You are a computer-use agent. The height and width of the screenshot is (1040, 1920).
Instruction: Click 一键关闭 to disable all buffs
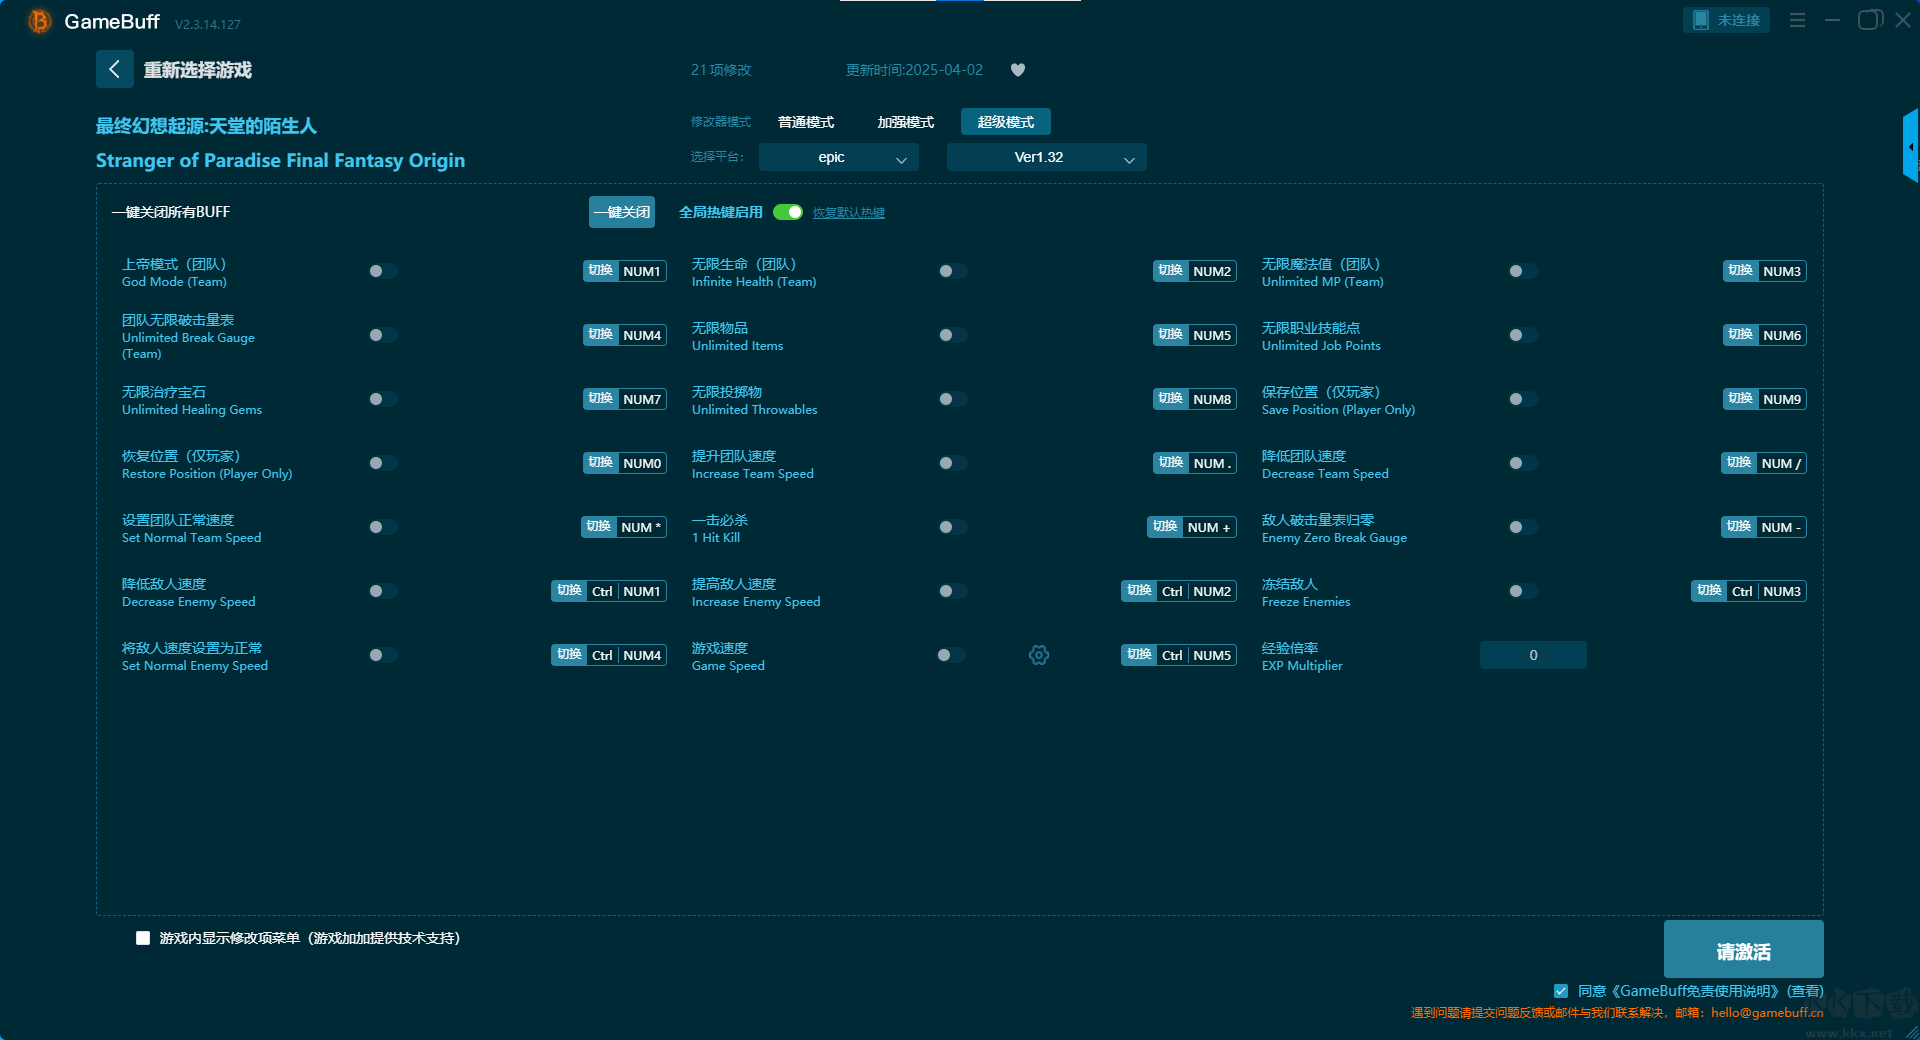tap(622, 212)
